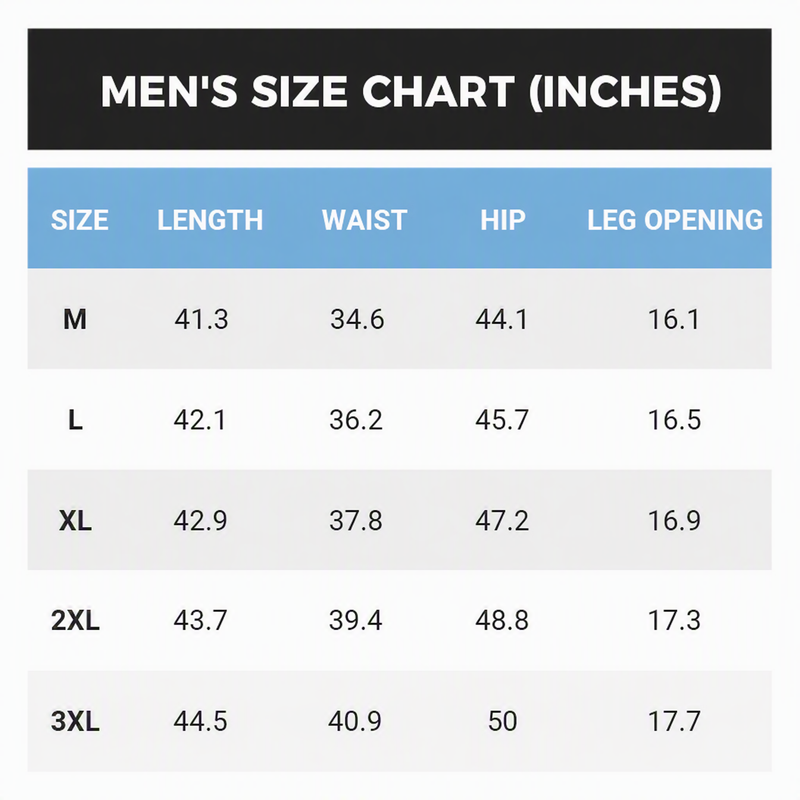This screenshot has height=800, width=800.
Task: Click the 3XL size row label
Action: [x=75, y=721]
